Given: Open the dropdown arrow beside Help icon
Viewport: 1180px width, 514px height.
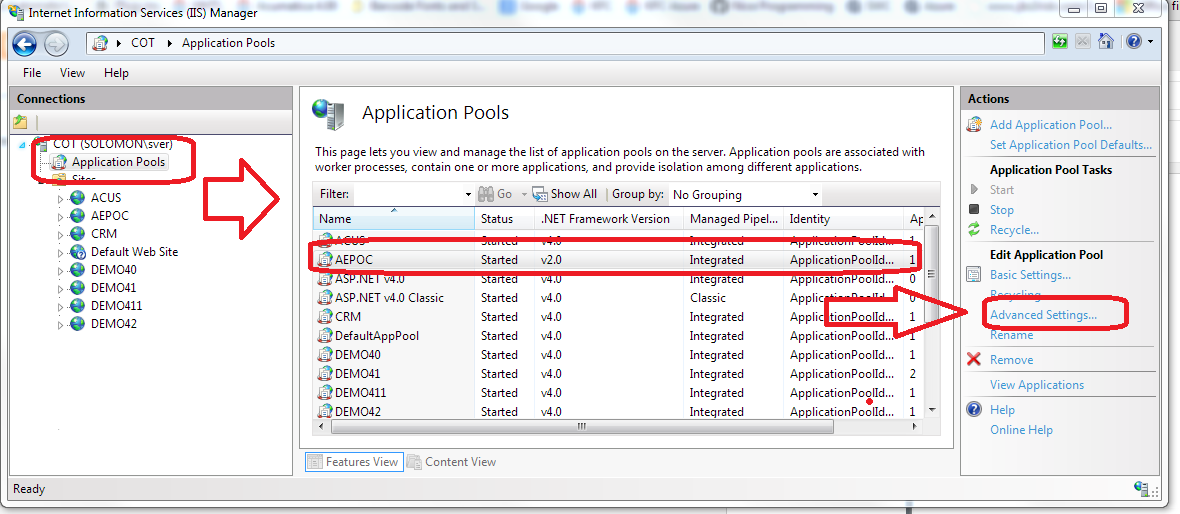Looking at the screenshot, I should pyautogui.click(x=1151, y=42).
